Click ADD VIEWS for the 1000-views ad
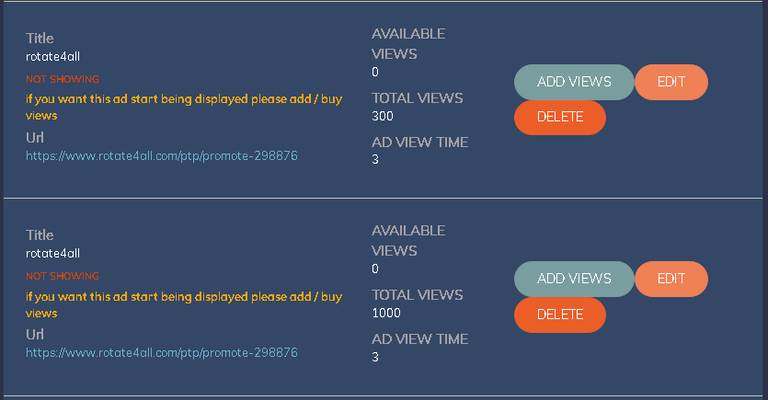 573,279
